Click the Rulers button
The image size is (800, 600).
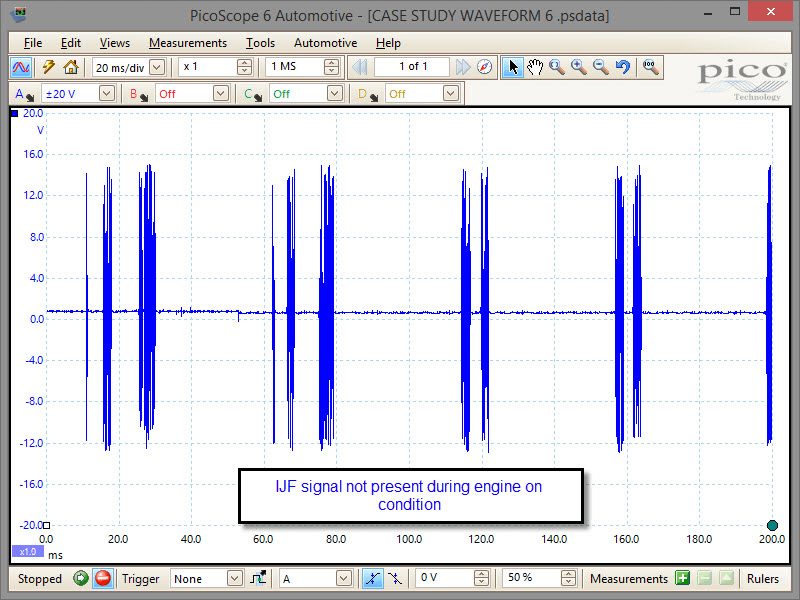coord(763,579)
